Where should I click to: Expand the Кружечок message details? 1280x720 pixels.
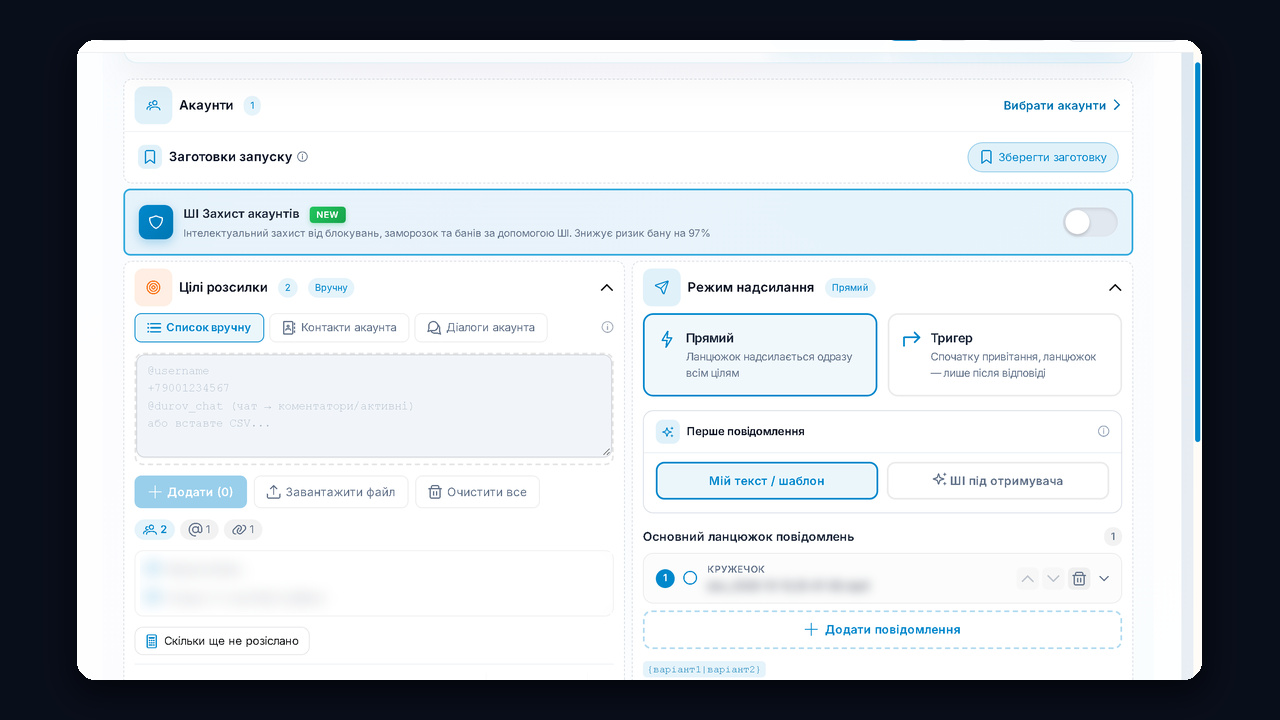pos(1104,578)
